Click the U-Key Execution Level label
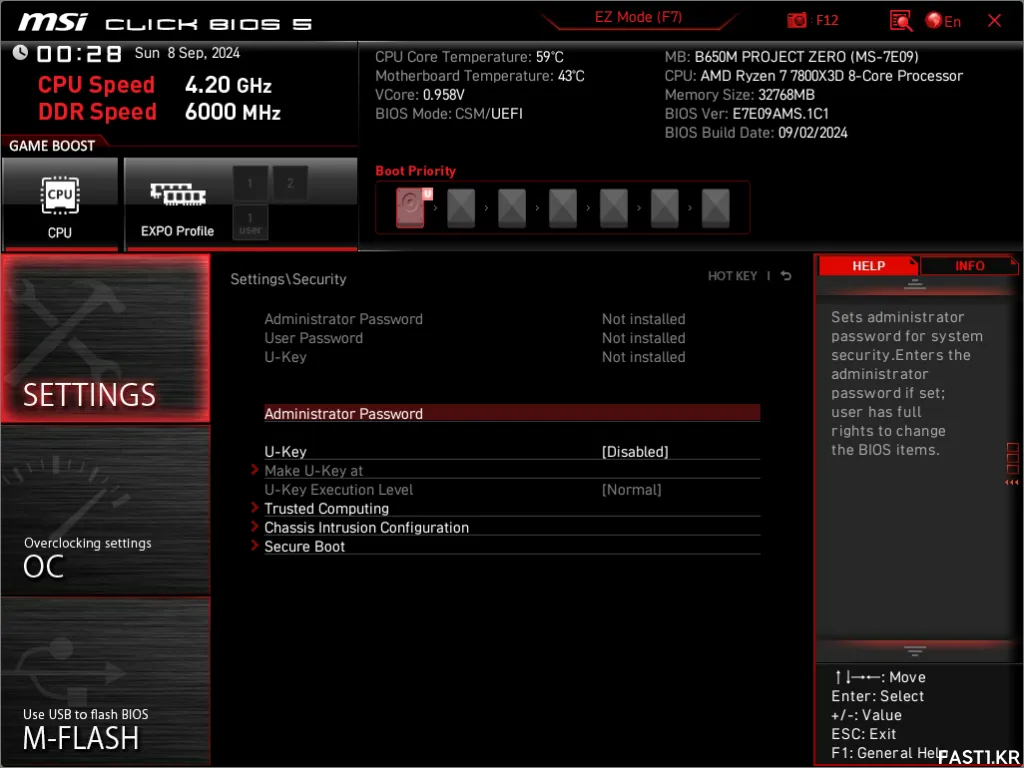 (338, 490)
